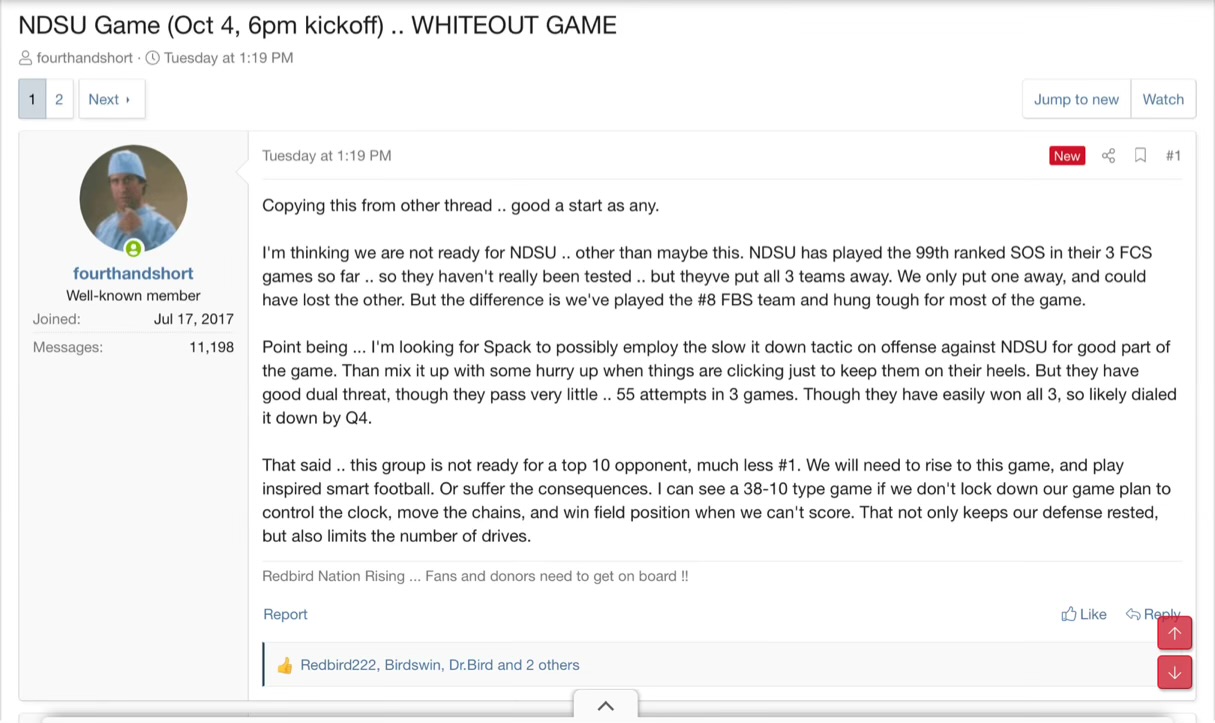View who reacted via '2 others' link
Viewport: 1215px width, 723px height.
pos(552,665)
